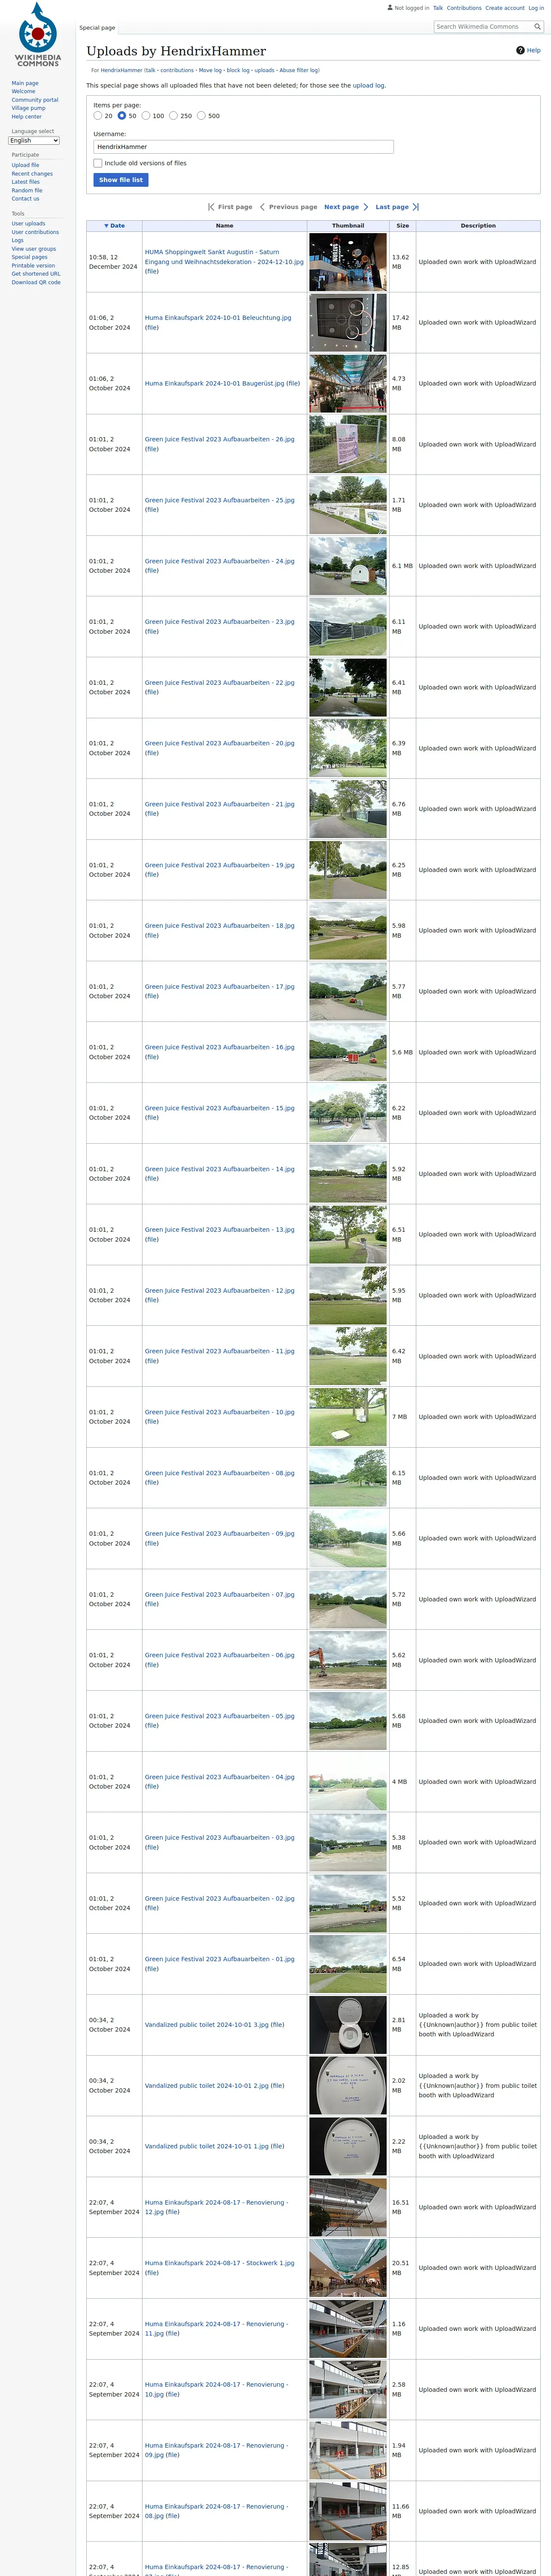Click the Show file list button

(121, 180)
